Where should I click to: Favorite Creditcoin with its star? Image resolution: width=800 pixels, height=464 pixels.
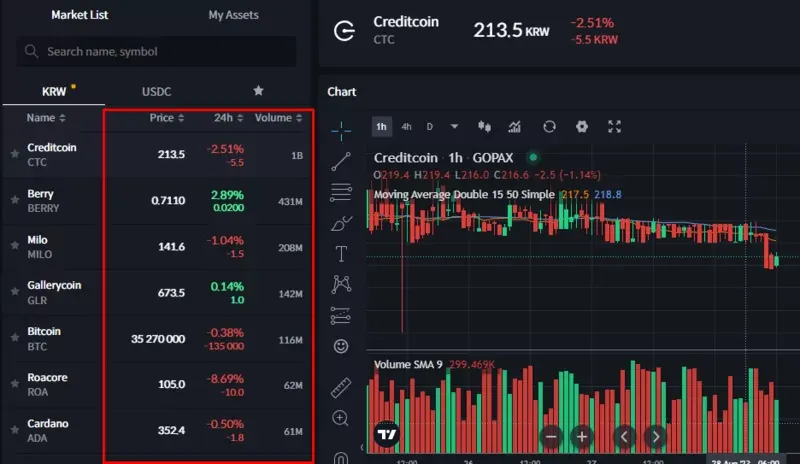click(x=15, y=154)
